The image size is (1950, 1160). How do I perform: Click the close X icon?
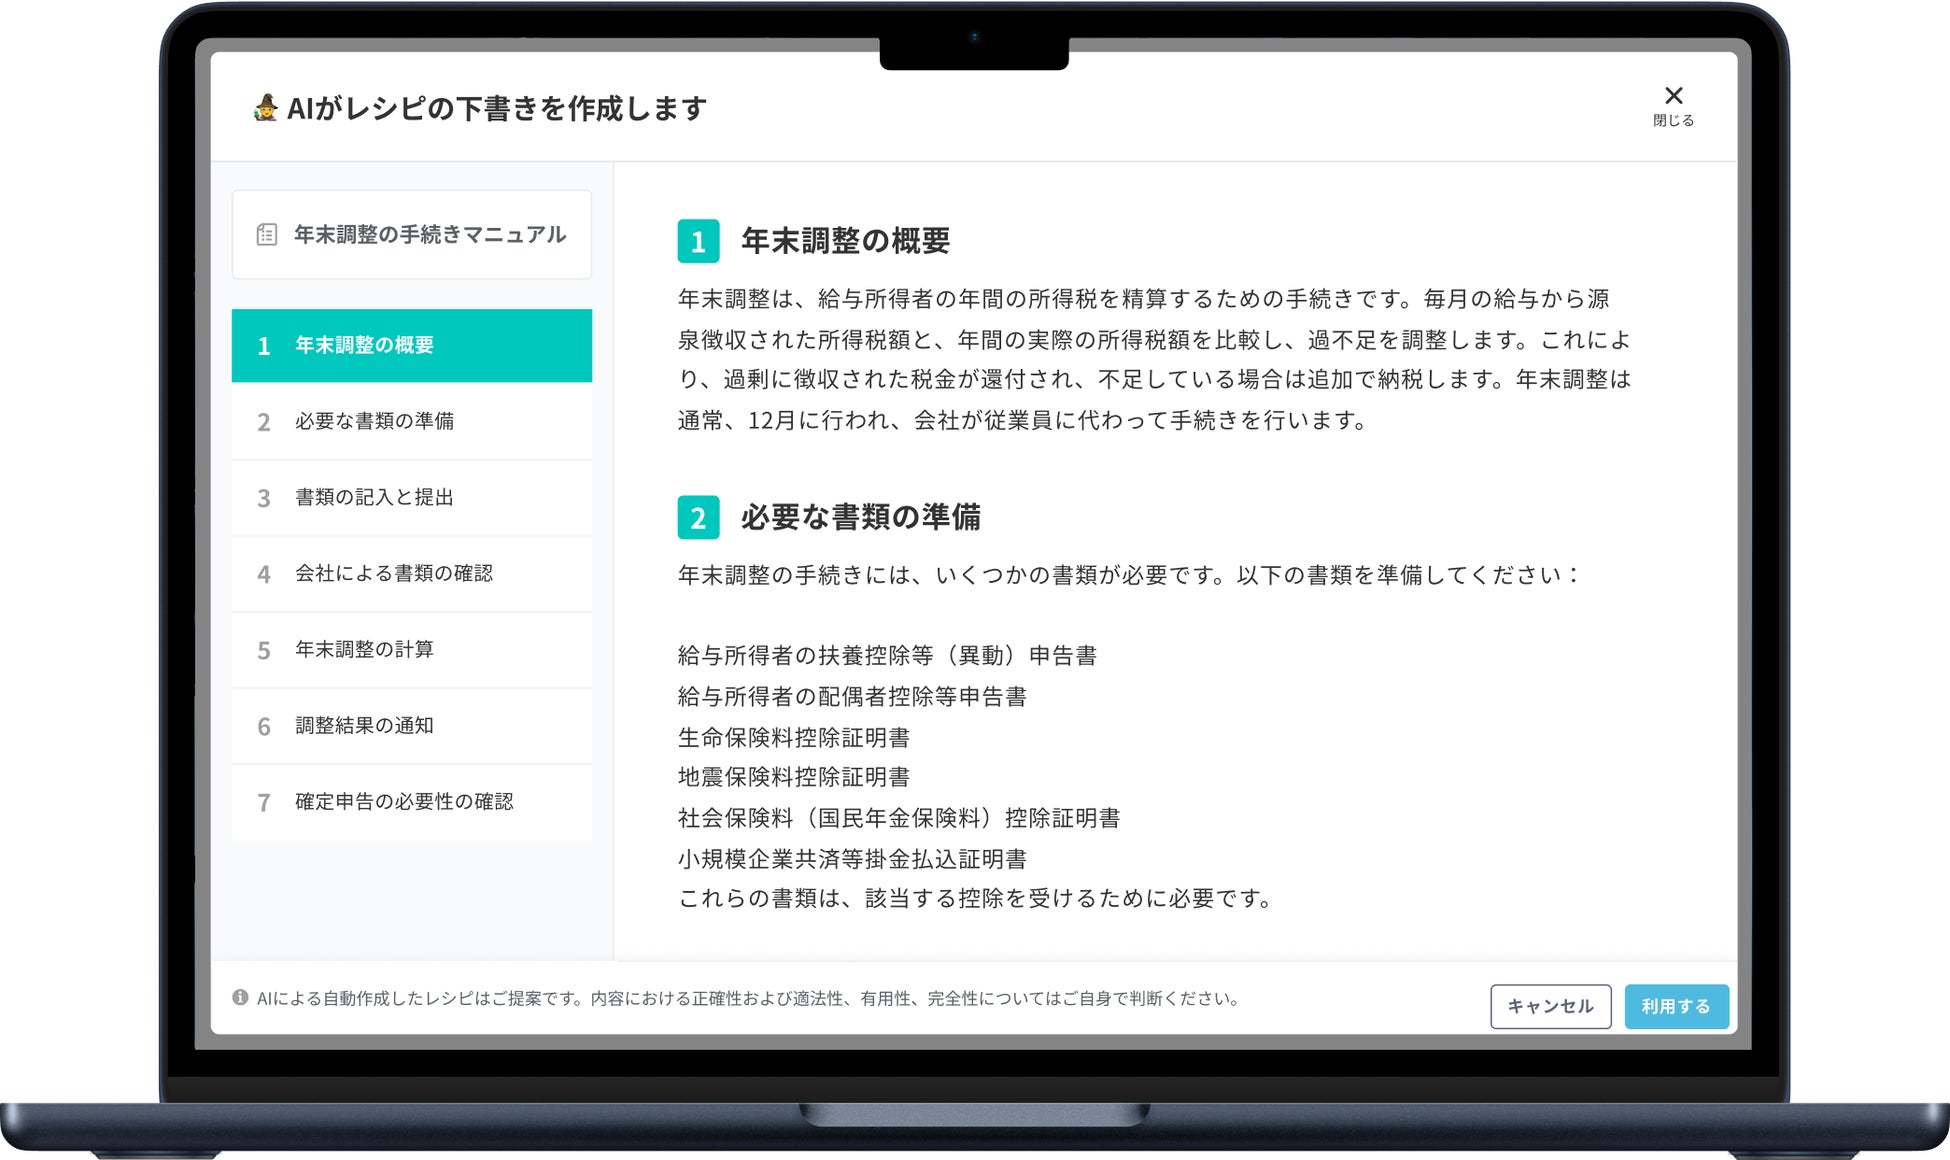(x=1673, y=96)
